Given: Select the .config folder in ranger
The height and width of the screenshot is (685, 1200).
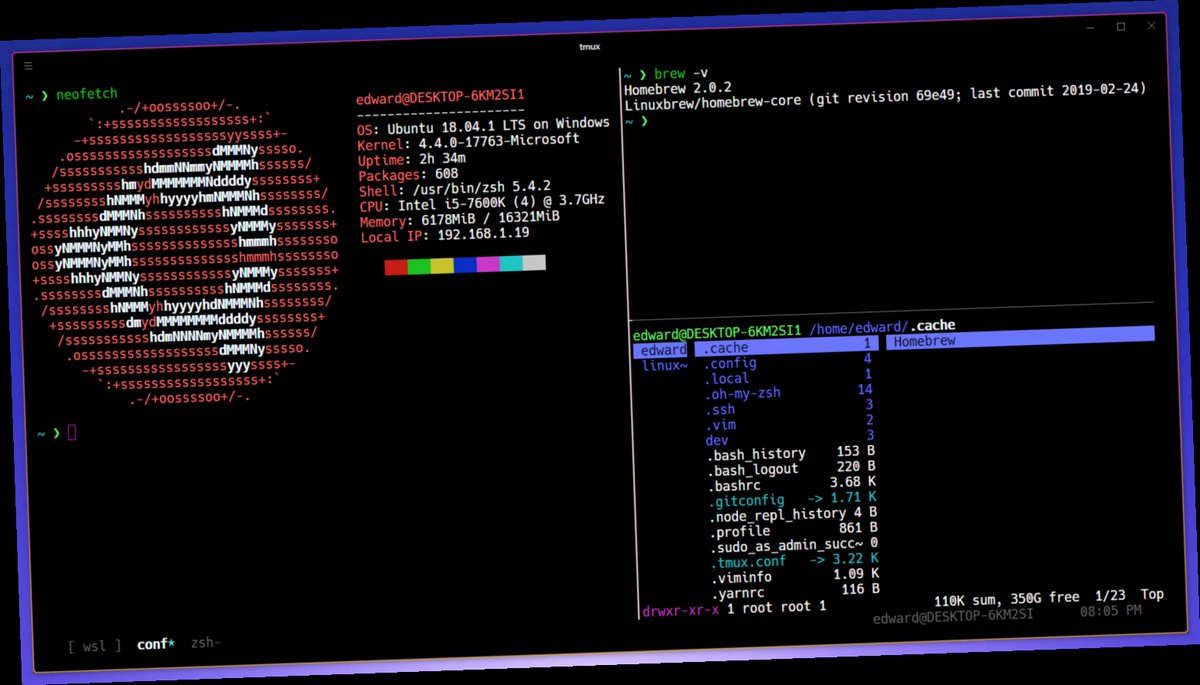Looking at the screenshot, I should (788, 361).
